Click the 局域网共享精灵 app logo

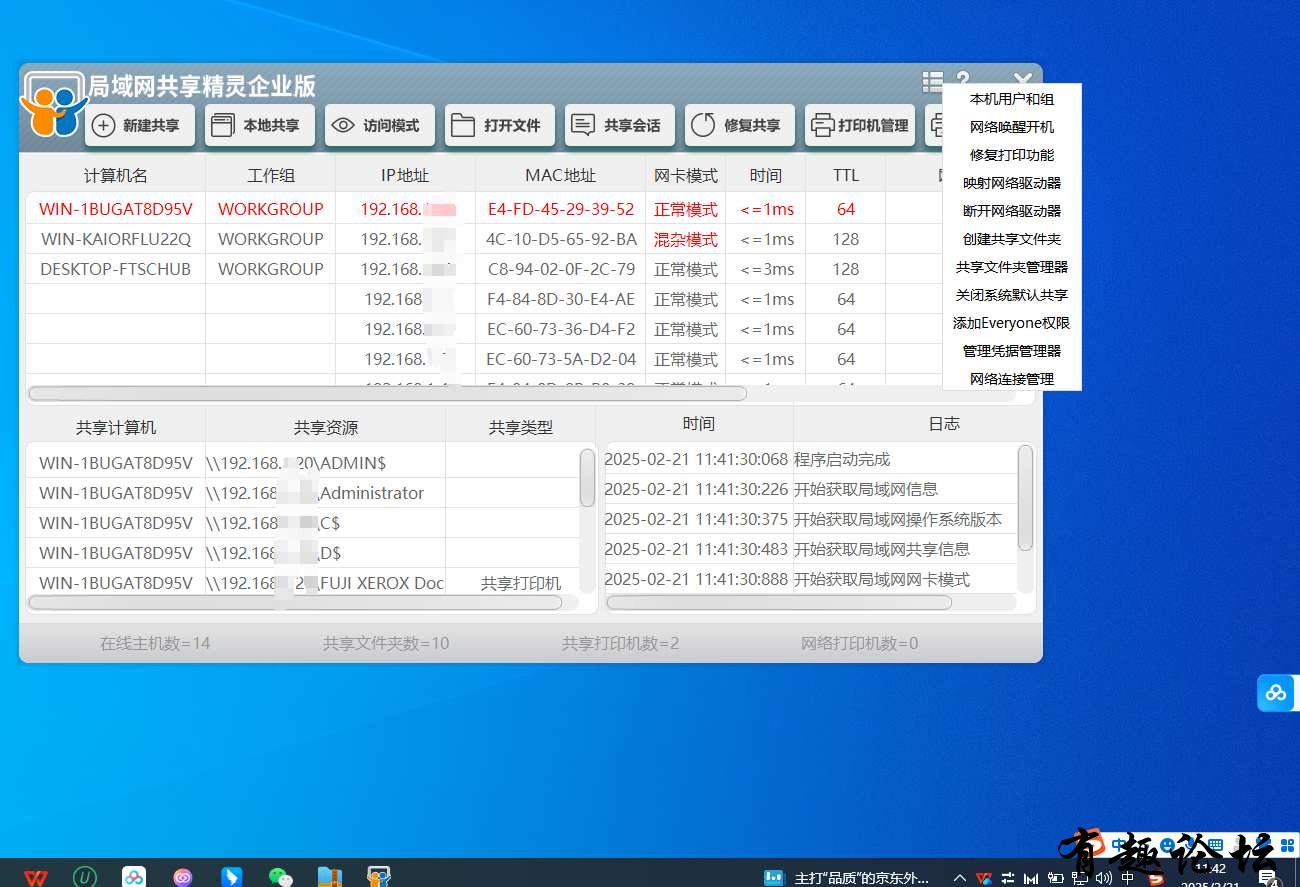pos(53,103)
